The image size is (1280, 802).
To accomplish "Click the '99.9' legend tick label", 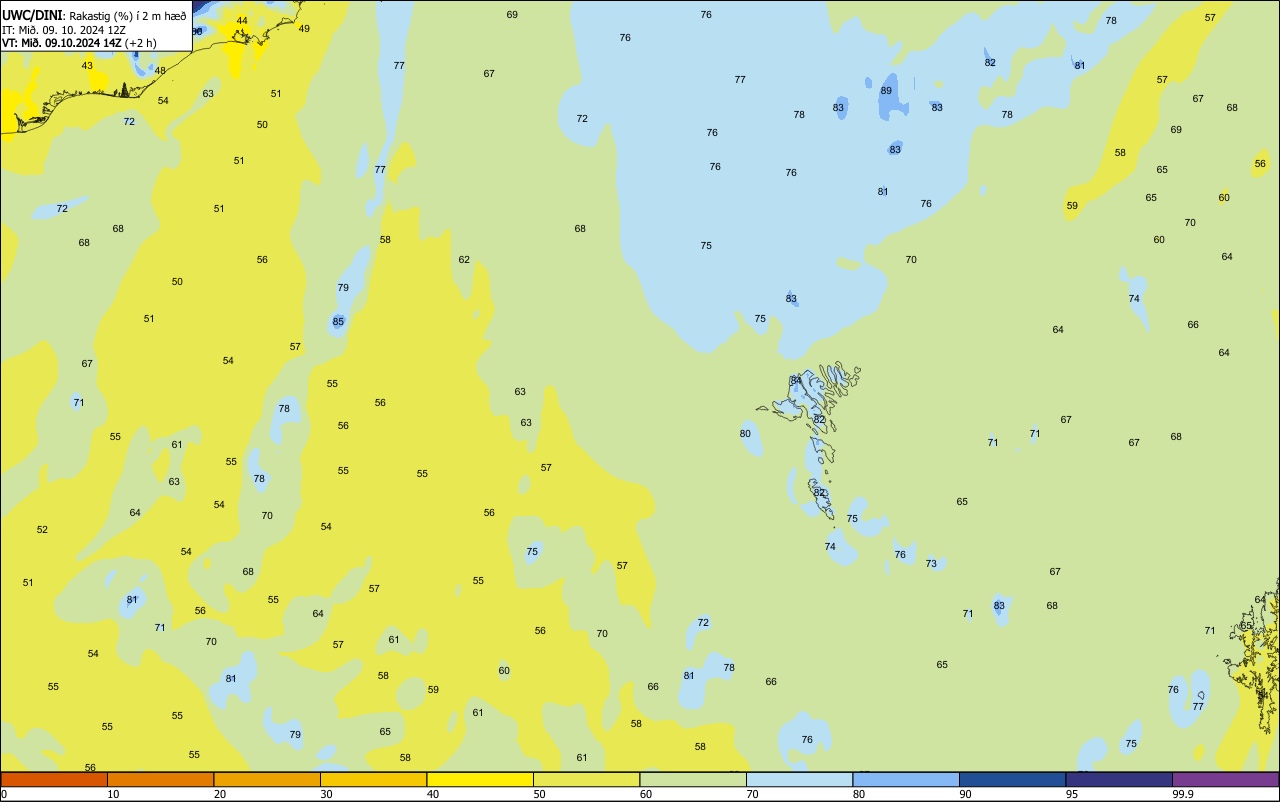I will 1184,794.
